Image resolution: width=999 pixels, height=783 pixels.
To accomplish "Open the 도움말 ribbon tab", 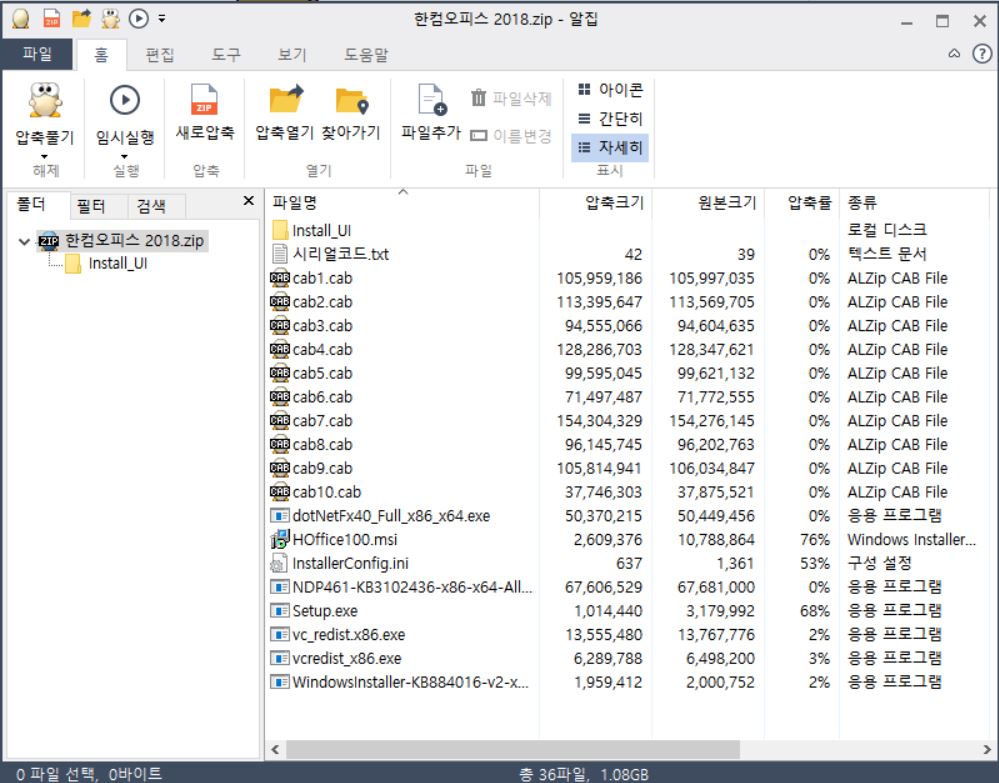I will coord(366,55).
